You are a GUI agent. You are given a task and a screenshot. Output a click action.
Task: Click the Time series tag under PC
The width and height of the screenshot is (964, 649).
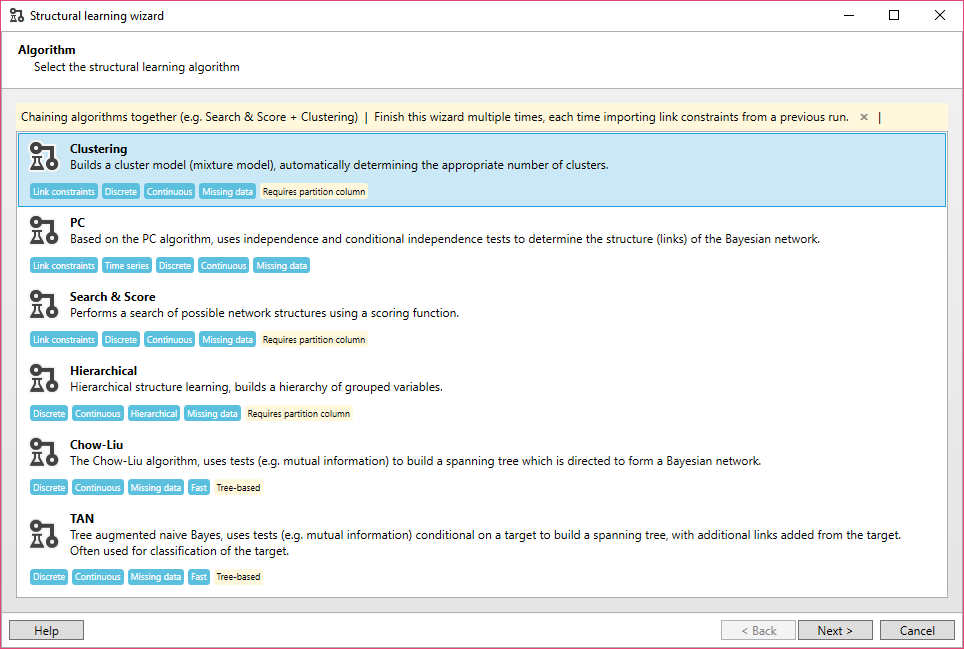pos(127,266)
